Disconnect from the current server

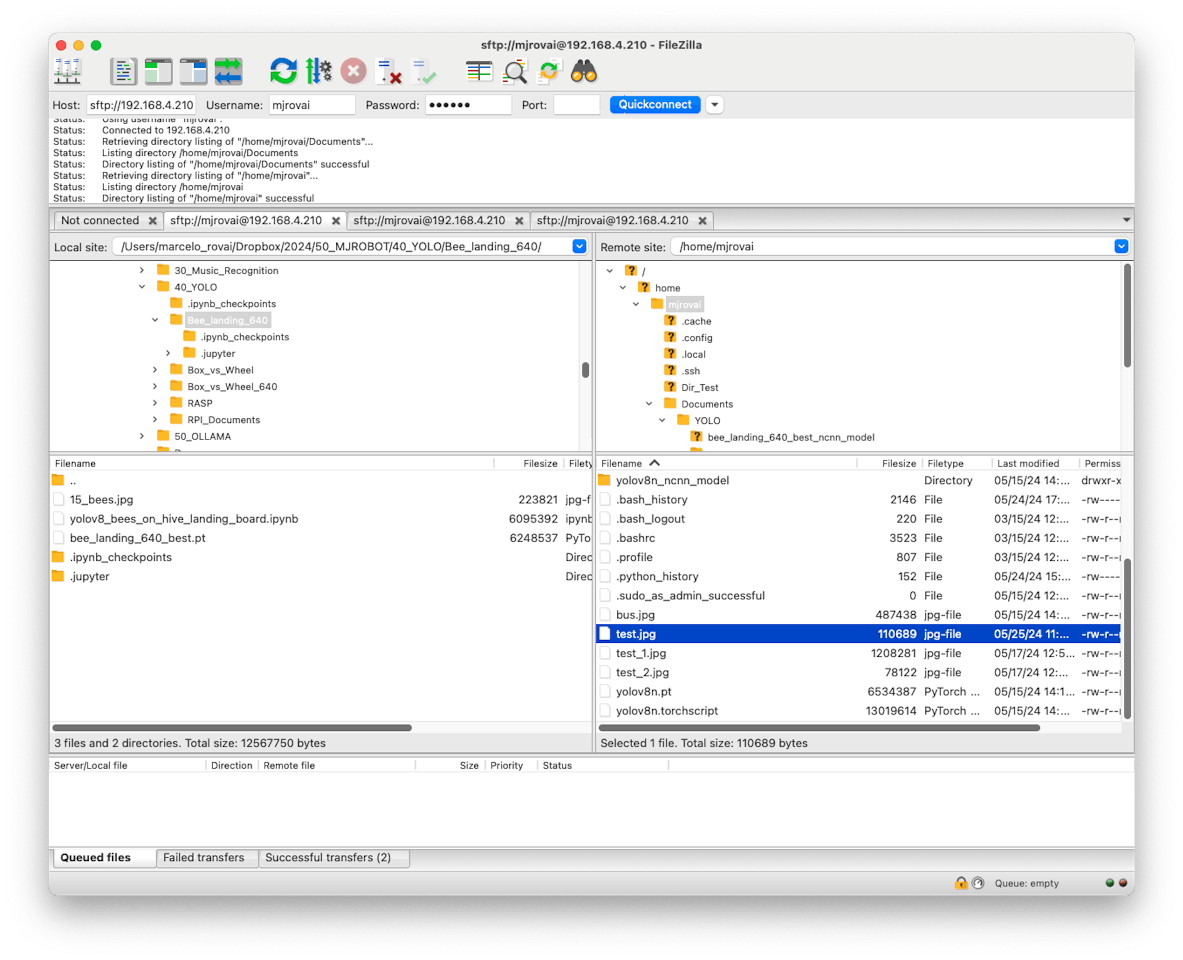pyautogui.click(x=388, y=71)
